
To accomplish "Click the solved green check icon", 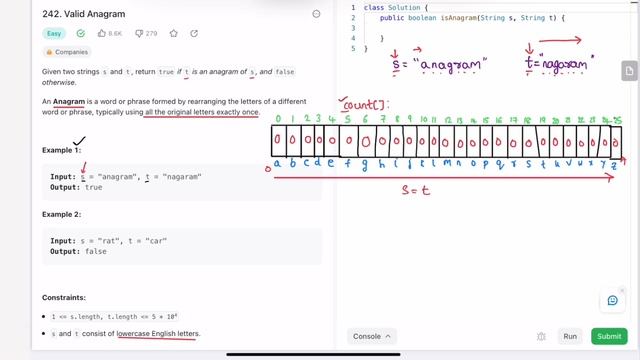I will [81, 33].
